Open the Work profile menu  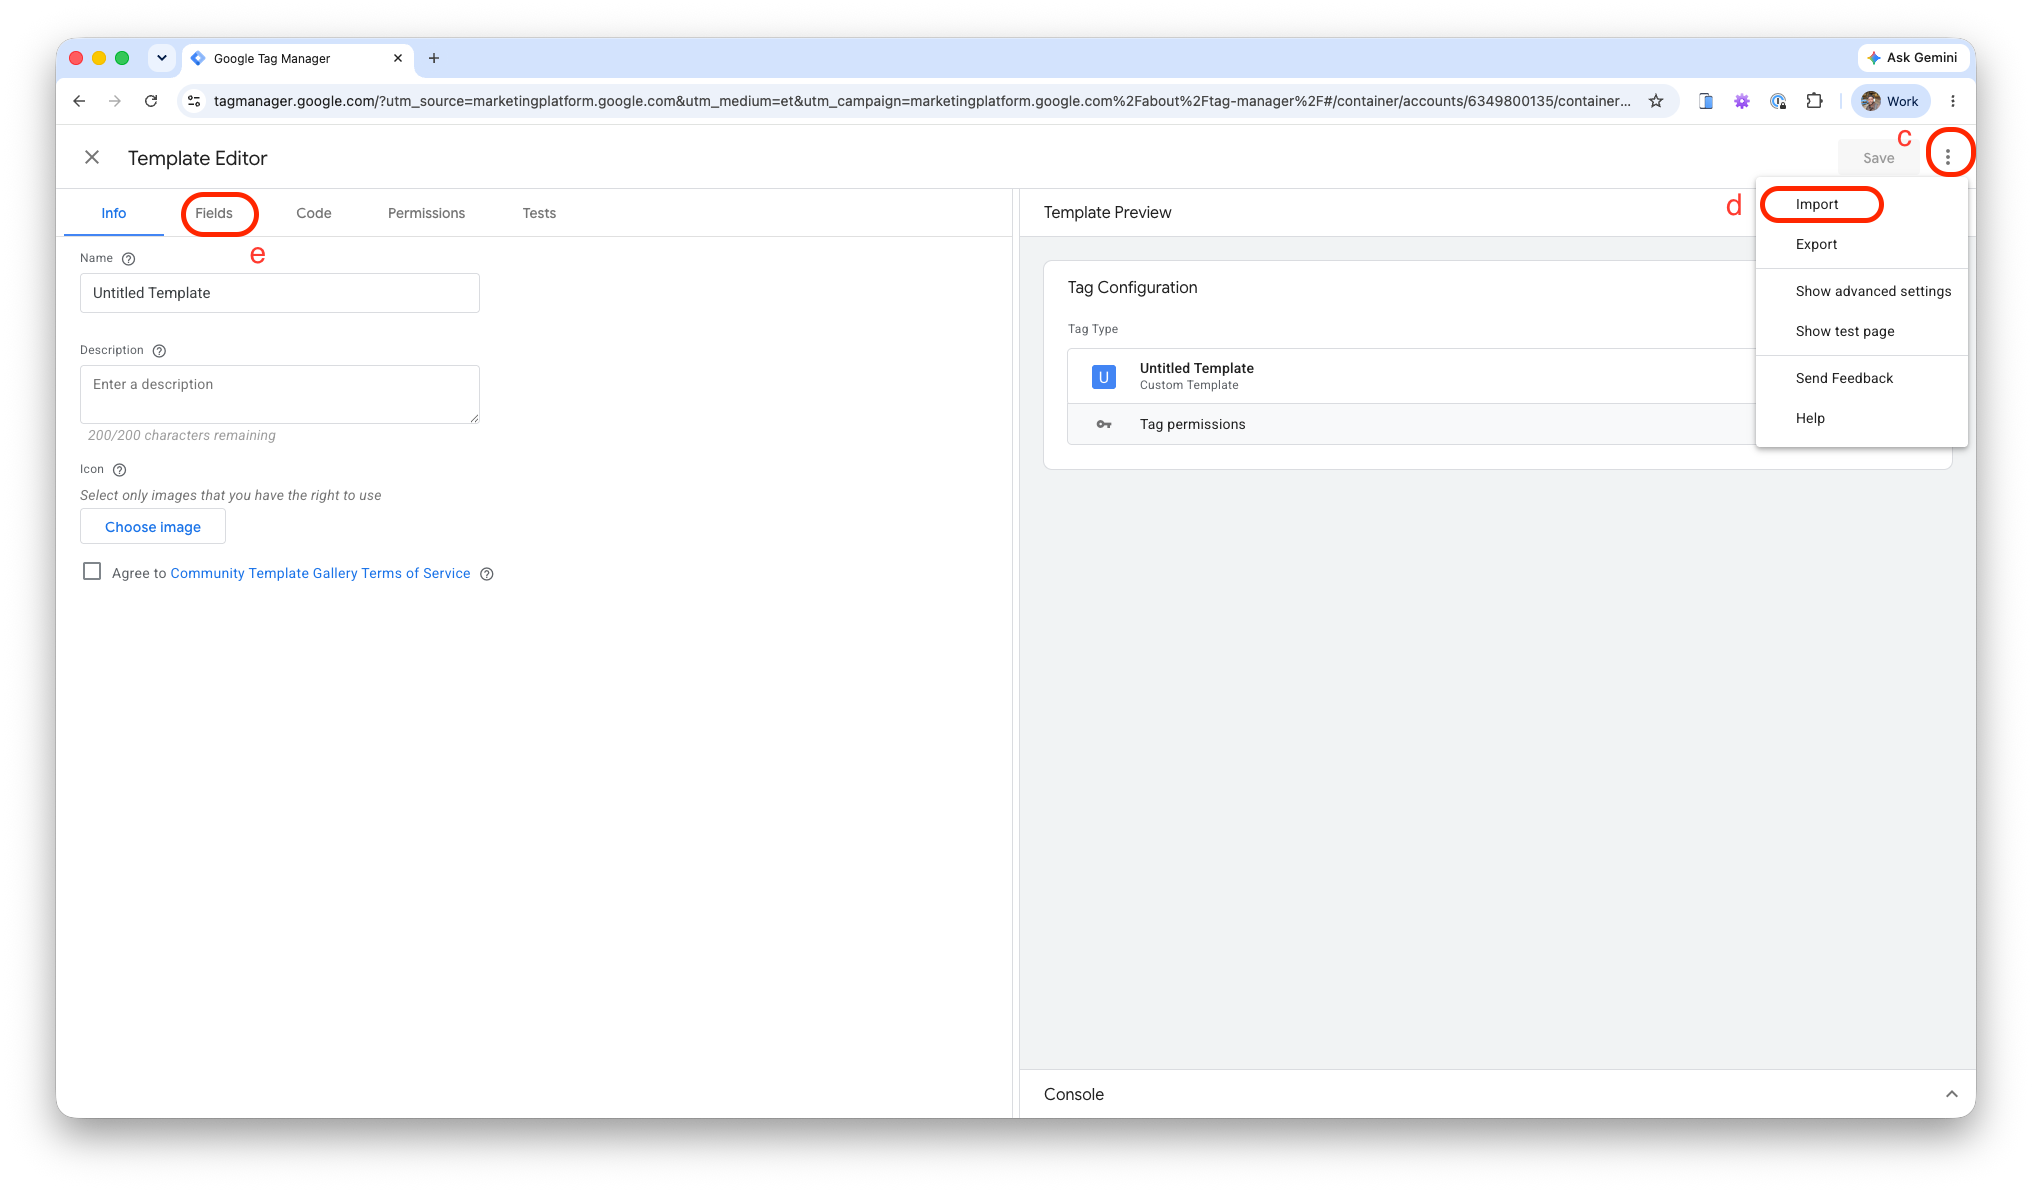pyautogui.click(x=1890, y=101)
